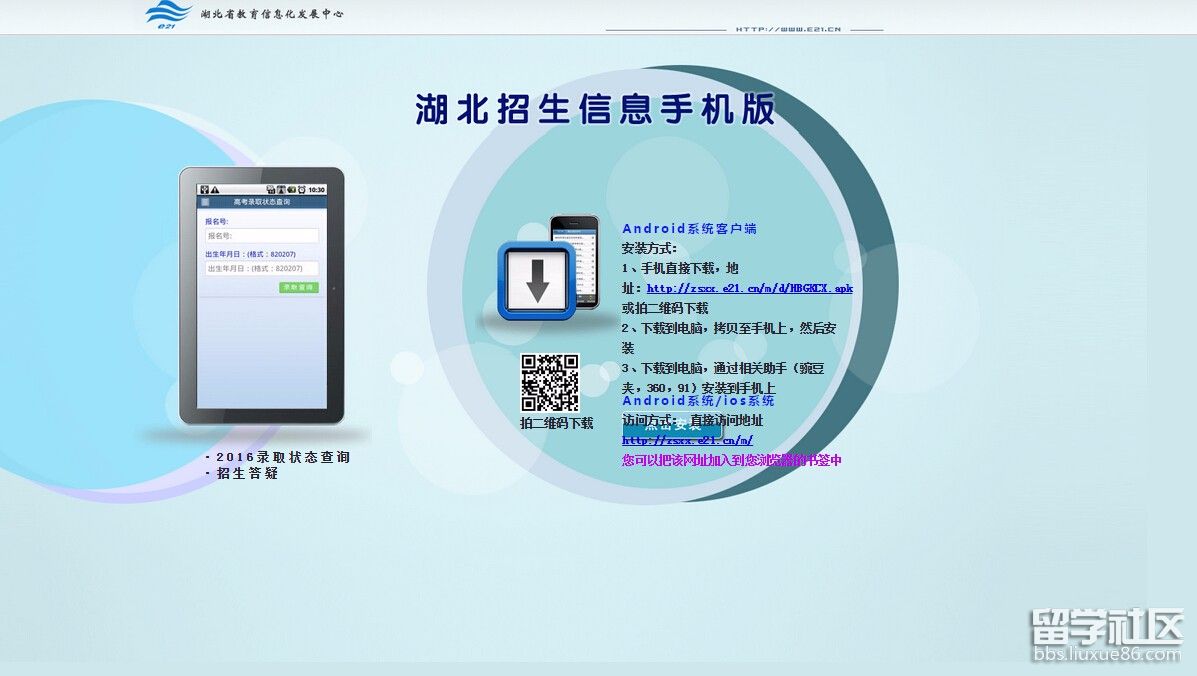Open the 招生答疑 link
Image resolution: width=1197 pixels, height=676 pixels.
pyautogui.click(x=248, y=474)
